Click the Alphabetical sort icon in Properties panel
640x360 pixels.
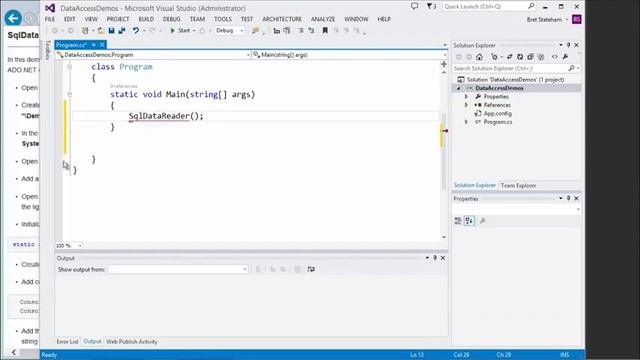tap(469, 221)
